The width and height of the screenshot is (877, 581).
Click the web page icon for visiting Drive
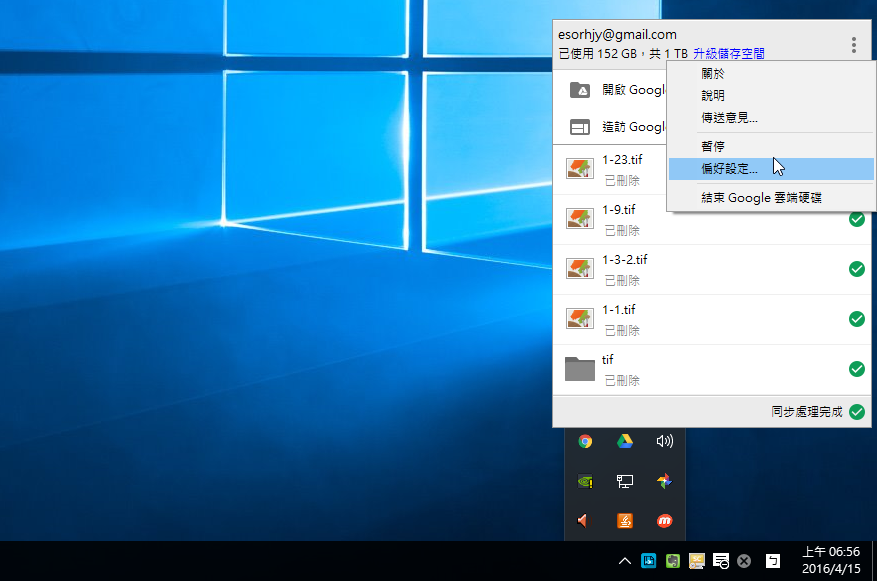579,127
